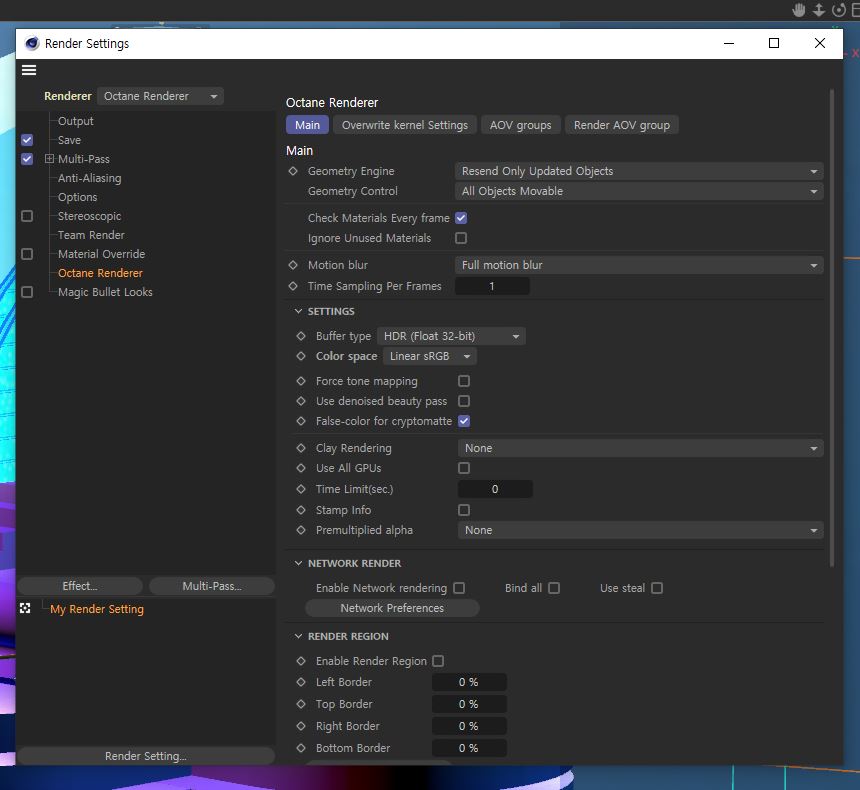Click the keyframe diamond beside Top Border
860x790 pixels.
[x=301, y=704]
